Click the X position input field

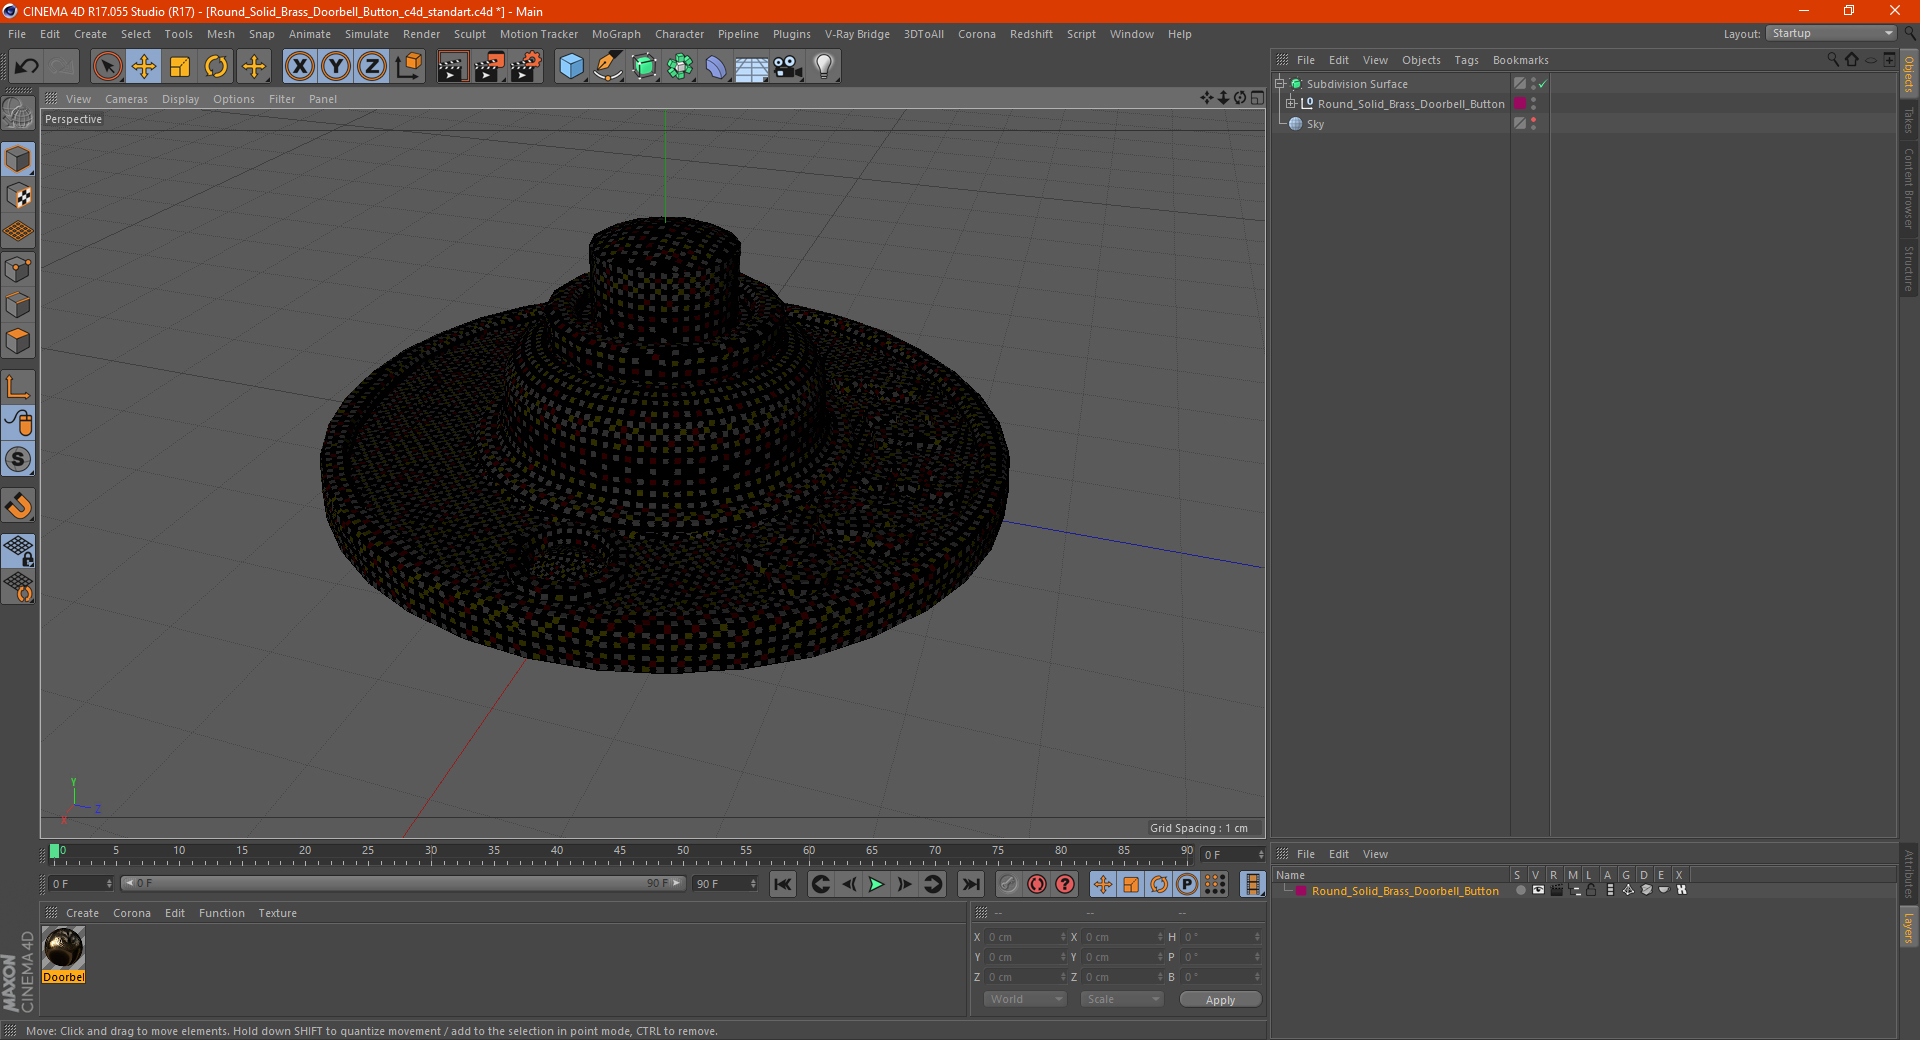[x=1025, y=937]
